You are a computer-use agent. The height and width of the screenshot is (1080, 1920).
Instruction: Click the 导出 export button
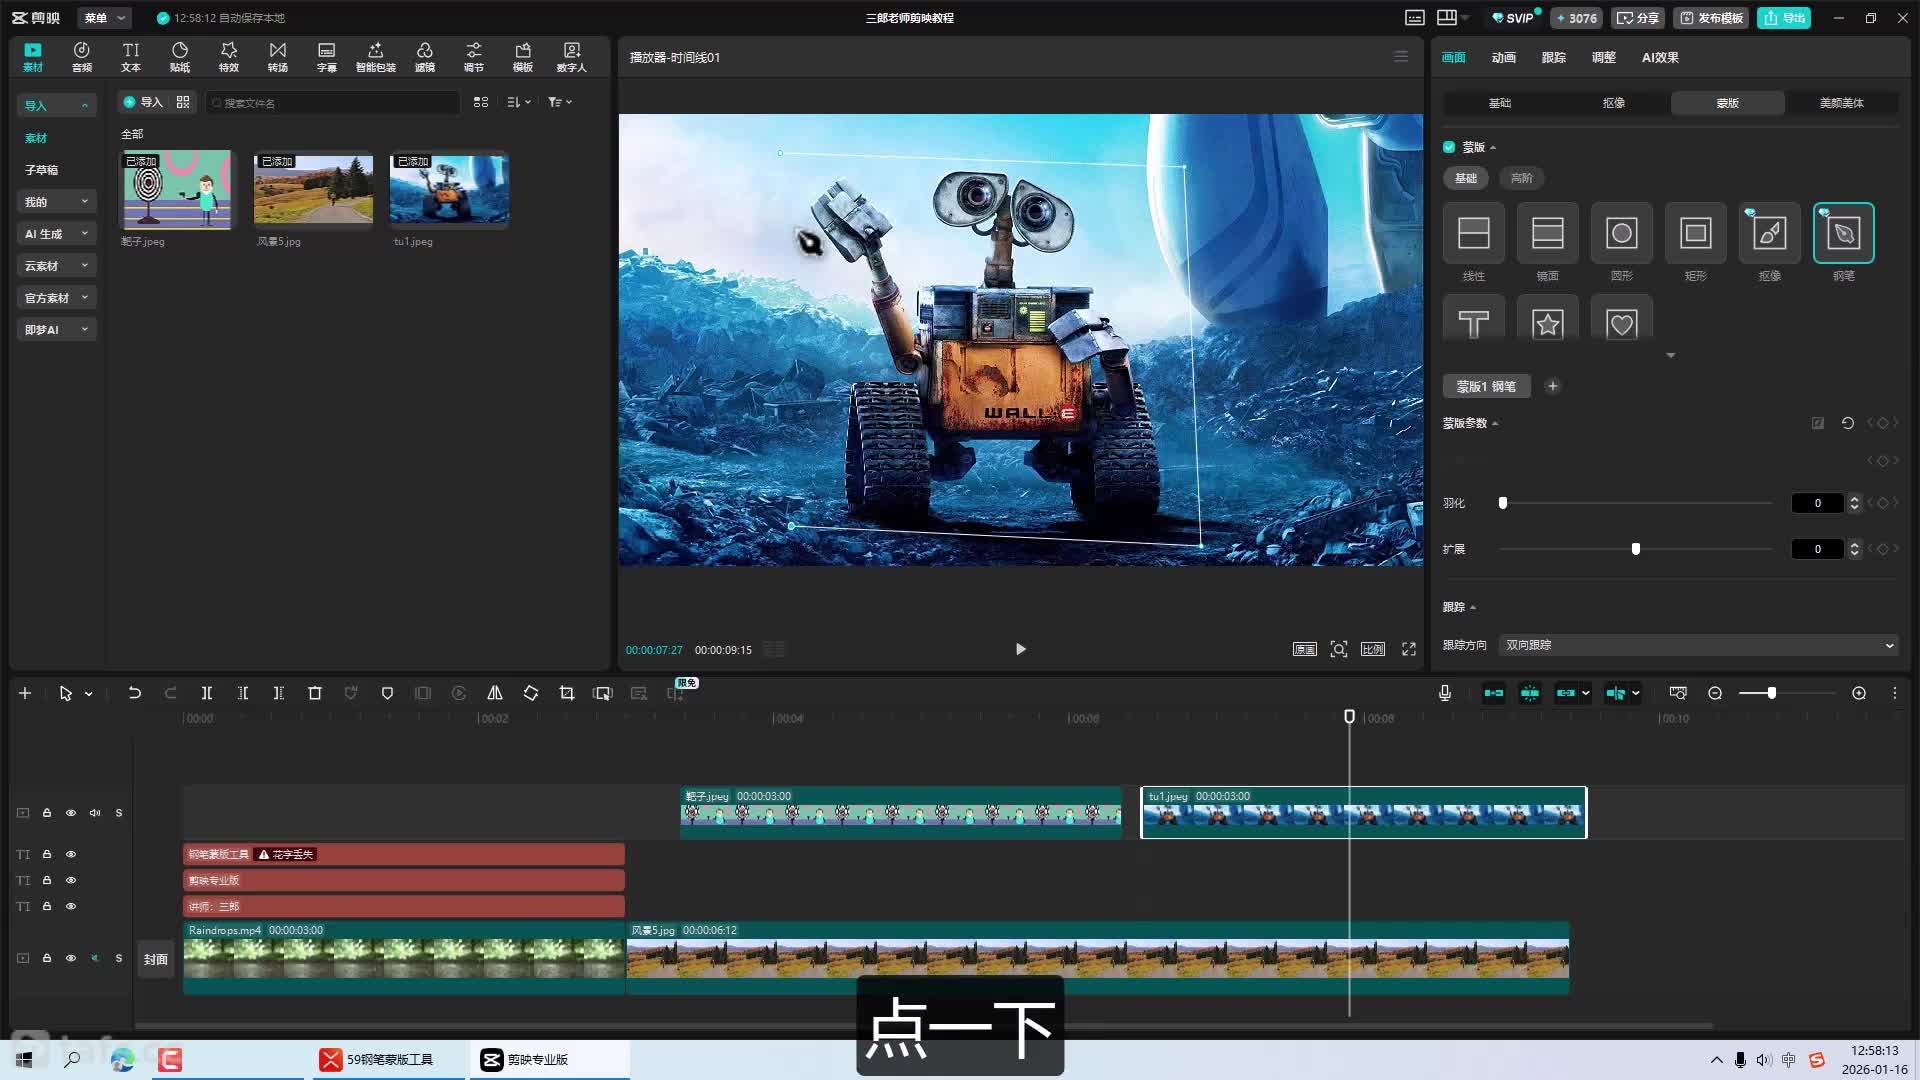click(x=1784, y=18)
